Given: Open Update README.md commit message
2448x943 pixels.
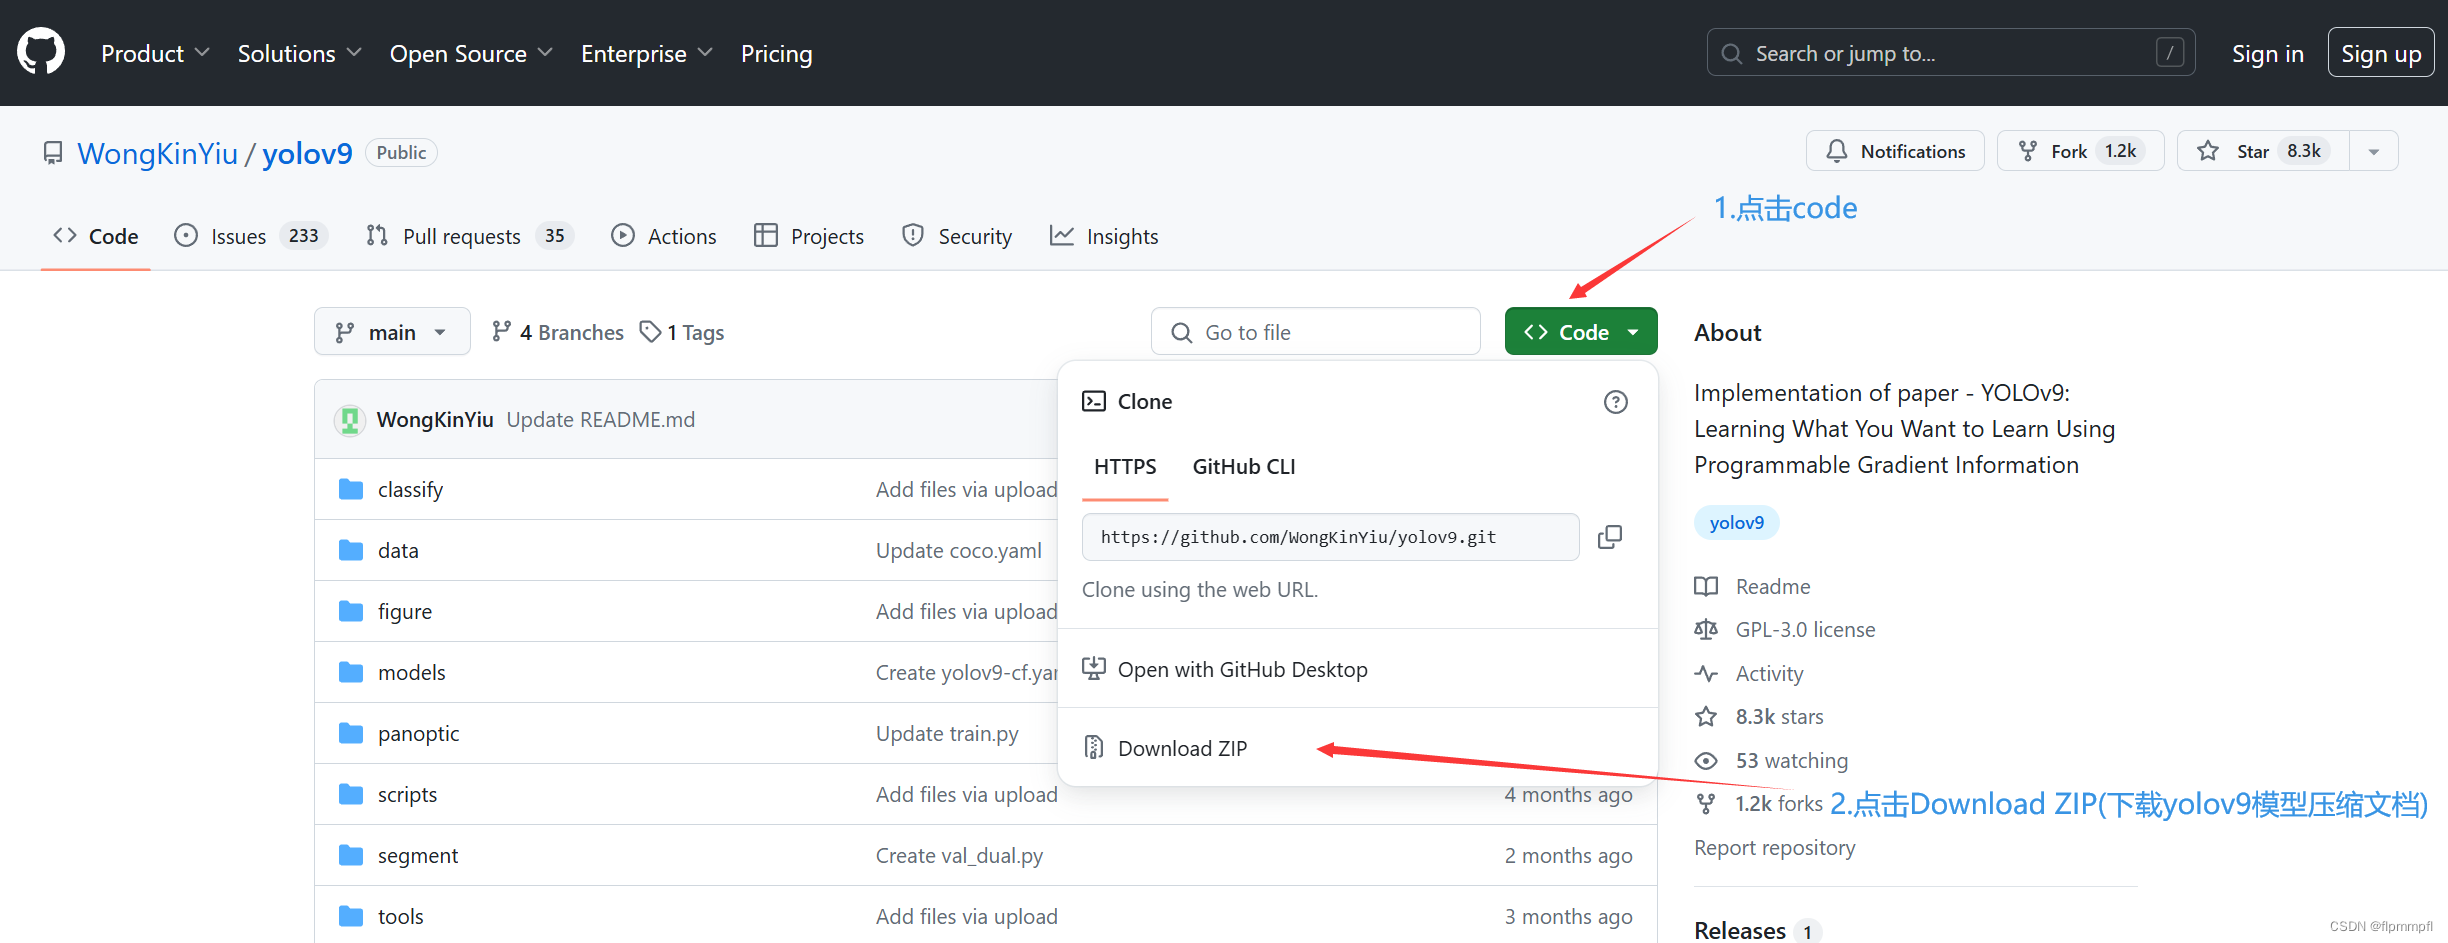Looking at the screenshot, I should [601, 420].
